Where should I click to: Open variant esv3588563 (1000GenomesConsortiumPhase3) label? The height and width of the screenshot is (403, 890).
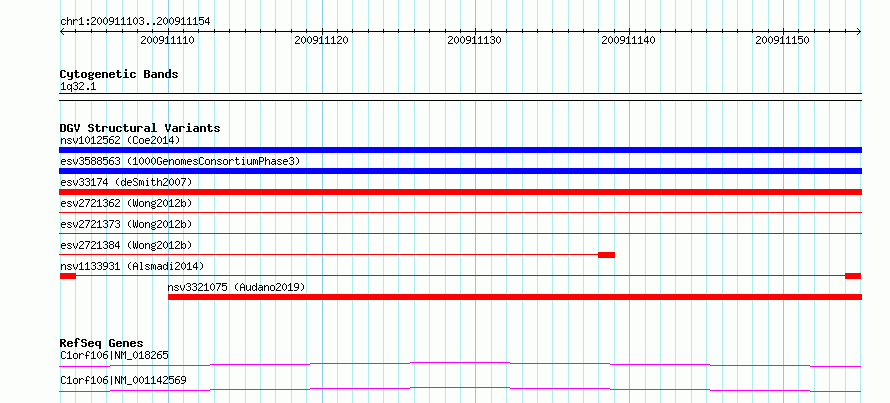180,161
